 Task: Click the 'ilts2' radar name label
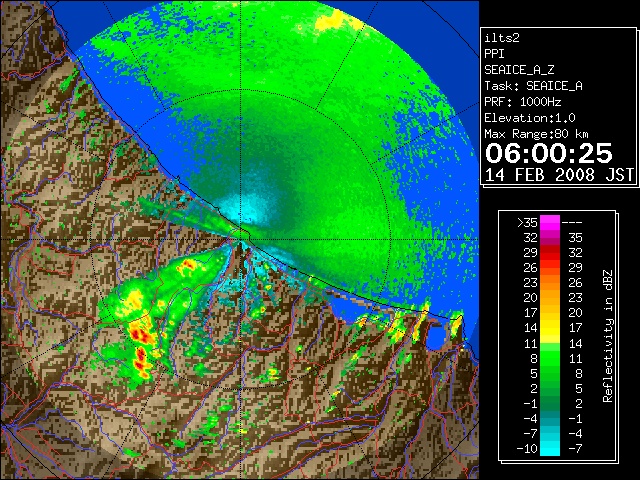[x=502, y=38]
